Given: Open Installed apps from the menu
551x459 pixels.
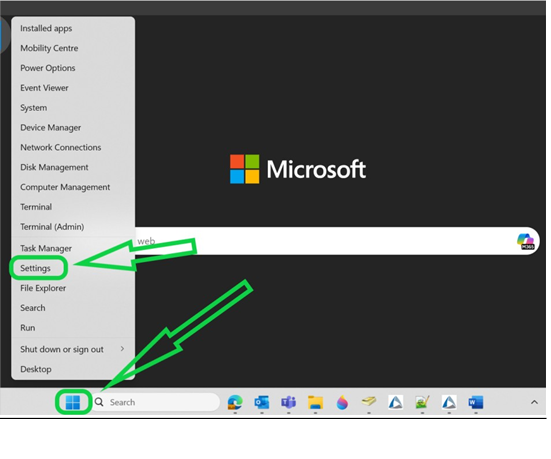Looking at the screenshot, I should point(73,28).
